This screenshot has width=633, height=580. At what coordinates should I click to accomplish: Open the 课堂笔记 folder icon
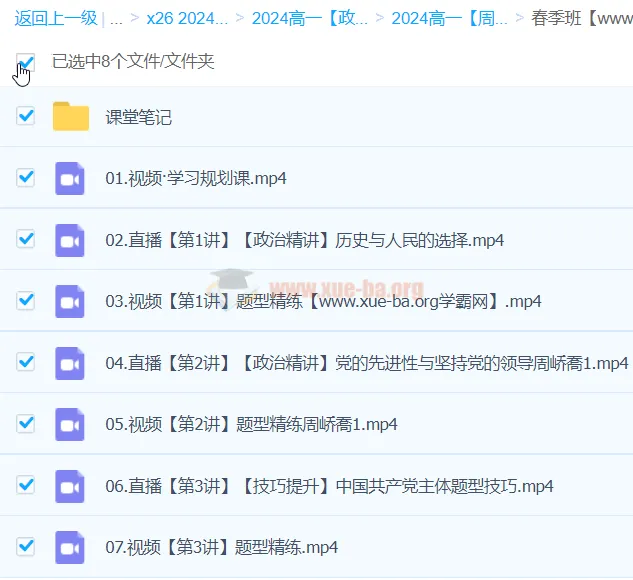[x=71, y=117]
